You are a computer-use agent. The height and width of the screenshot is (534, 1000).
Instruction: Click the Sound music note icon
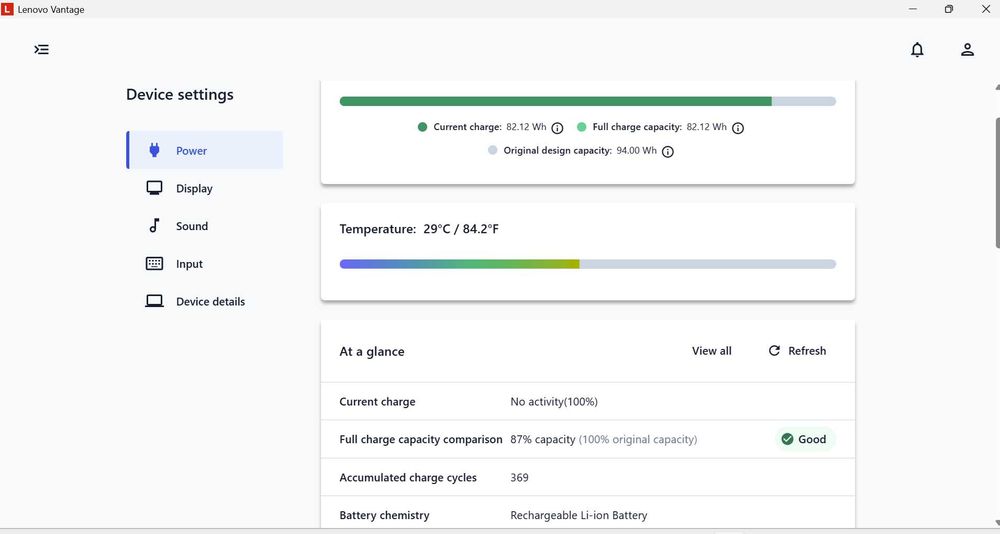click(x=154, y=226)
